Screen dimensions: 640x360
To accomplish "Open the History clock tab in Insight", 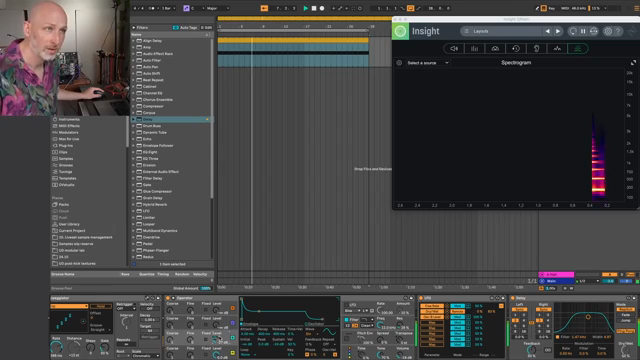I will pyautogui.click(x=516, y=49).
